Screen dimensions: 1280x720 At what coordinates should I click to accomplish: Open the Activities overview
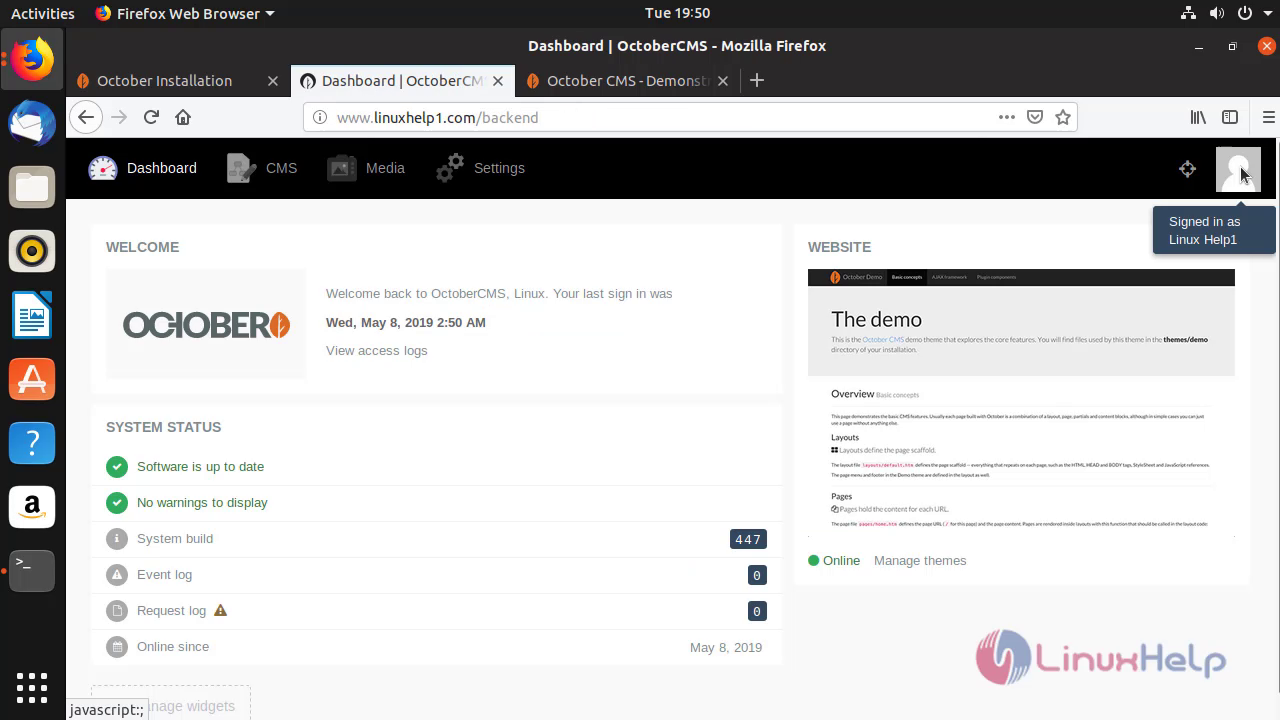pyautogui.click(x=43, y=13)
